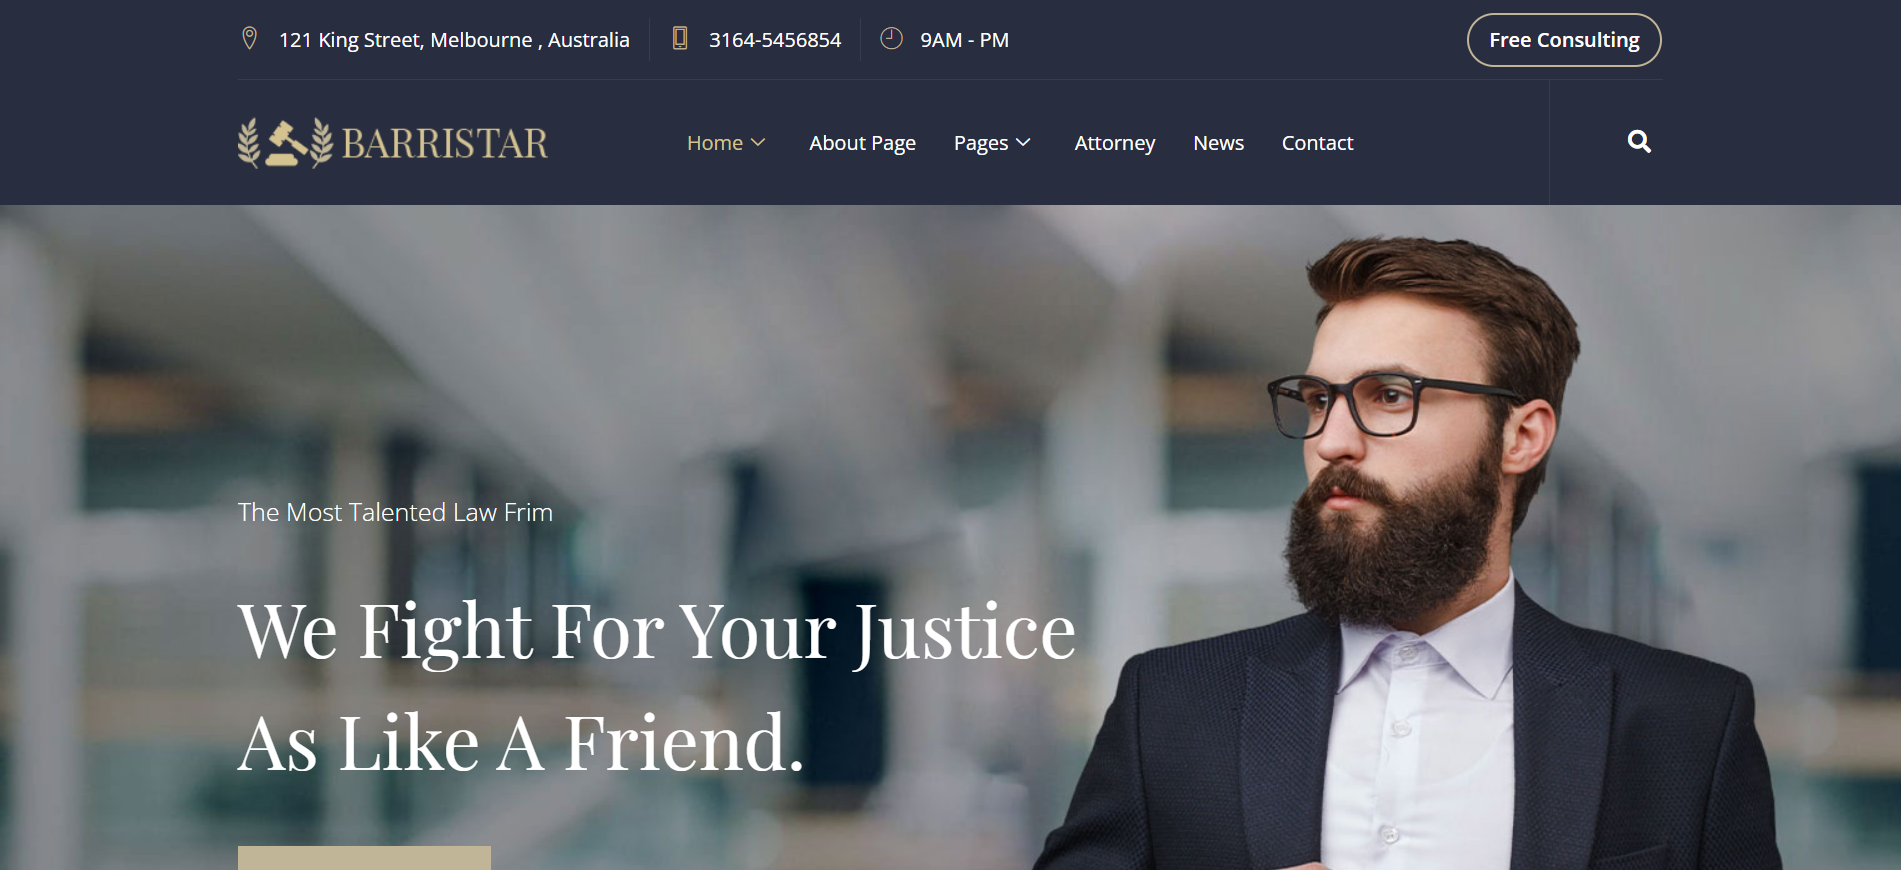Click the clock icon for opening hours

tap(891, 39)
